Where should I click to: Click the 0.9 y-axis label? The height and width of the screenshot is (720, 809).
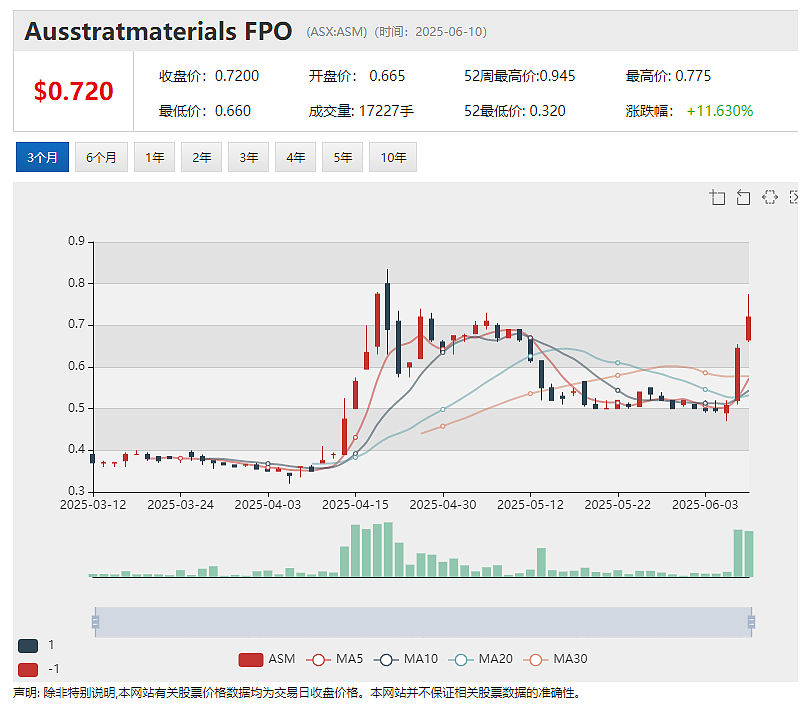click(x=76, y=241)
